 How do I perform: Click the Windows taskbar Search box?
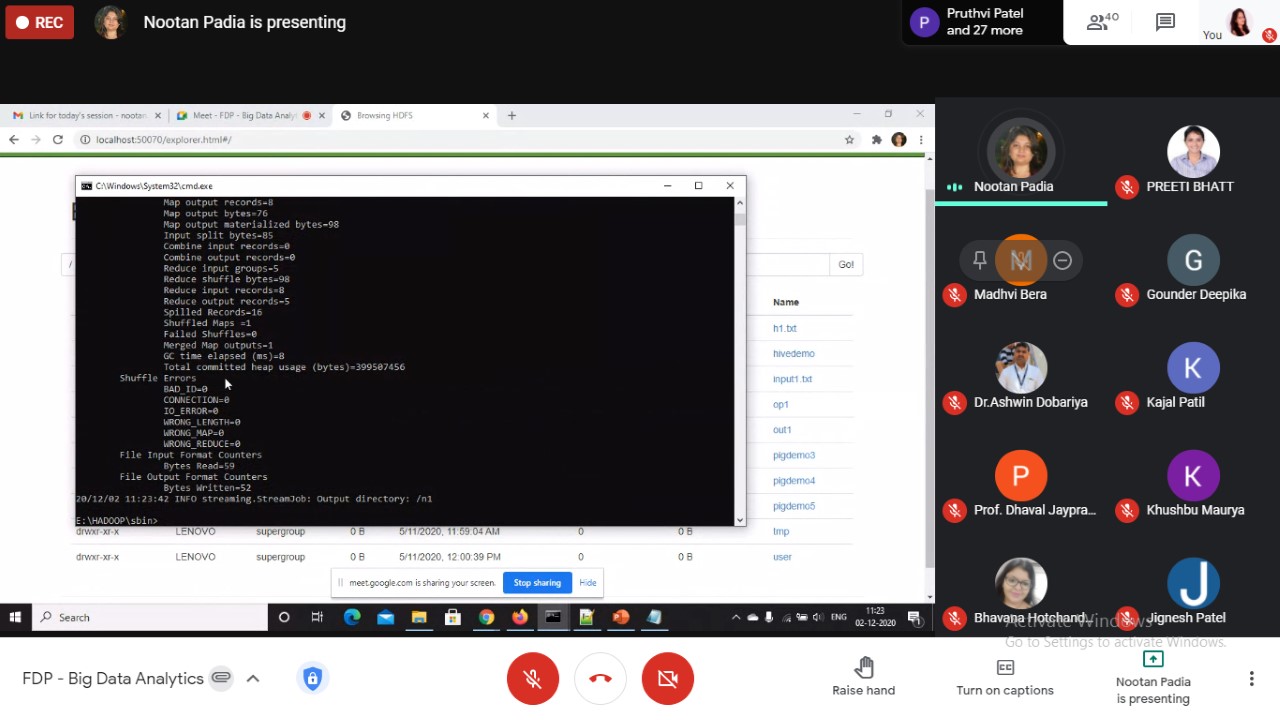(150, 618)
